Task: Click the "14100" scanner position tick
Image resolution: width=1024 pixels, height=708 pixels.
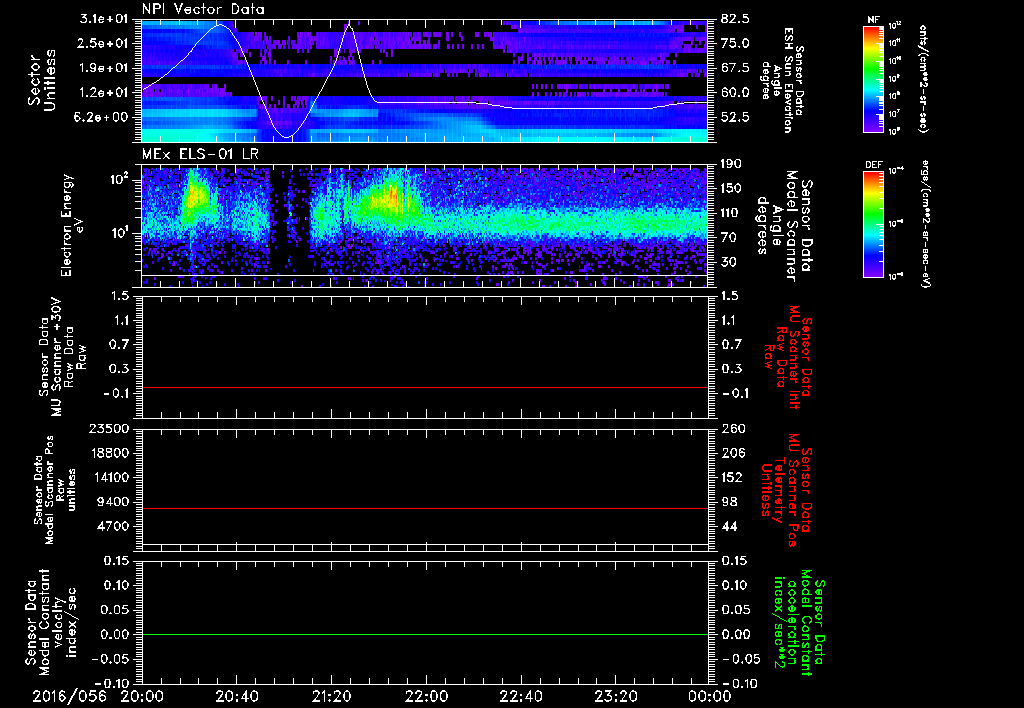Action: 110,477
